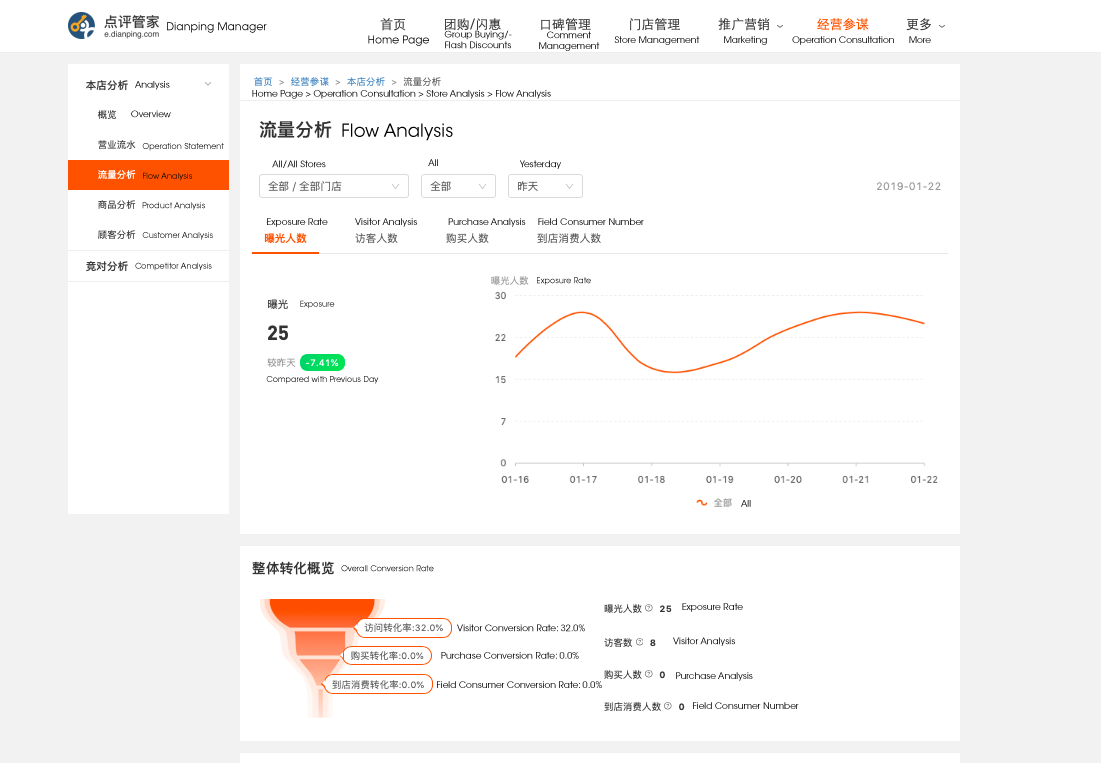Open the Yesterday 昨天 date dropdown
This screenshot has height=763, width=1101.
tap(545, 186)
